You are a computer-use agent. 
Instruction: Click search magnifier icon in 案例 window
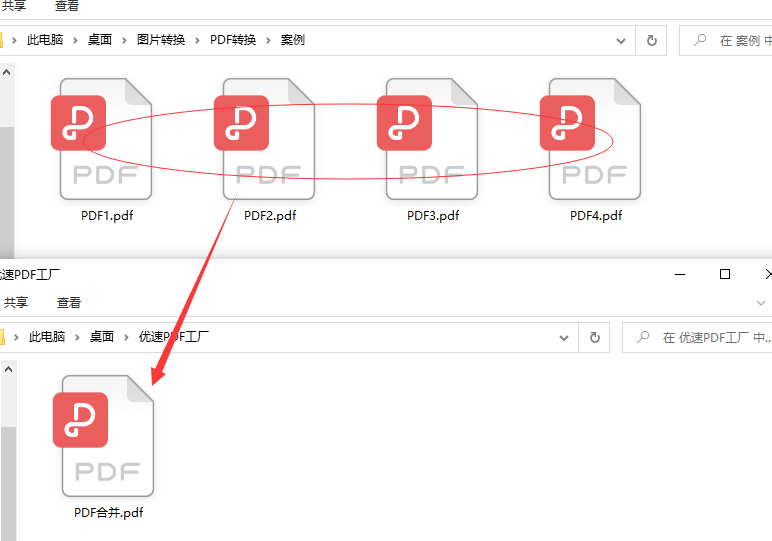700,40
